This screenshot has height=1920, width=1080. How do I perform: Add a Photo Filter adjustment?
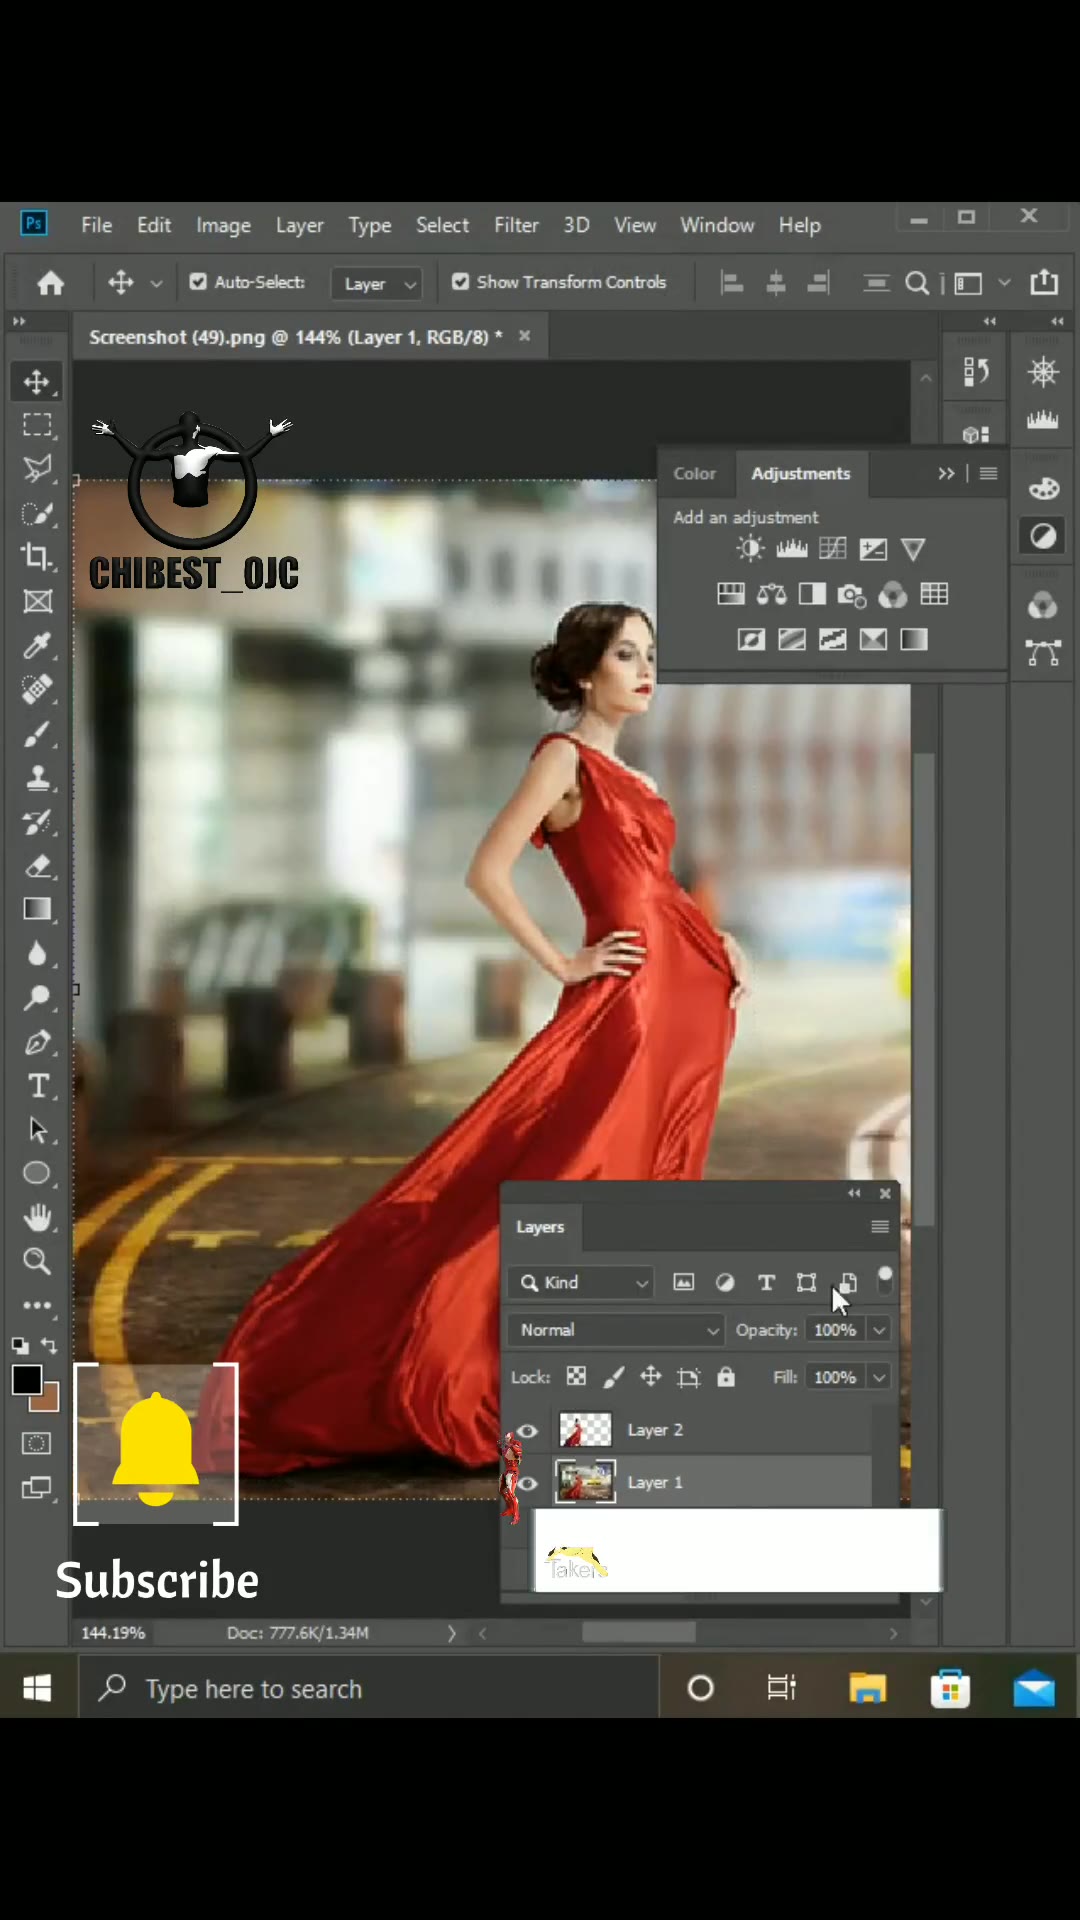pyautogui.click(x=852, y=595)
